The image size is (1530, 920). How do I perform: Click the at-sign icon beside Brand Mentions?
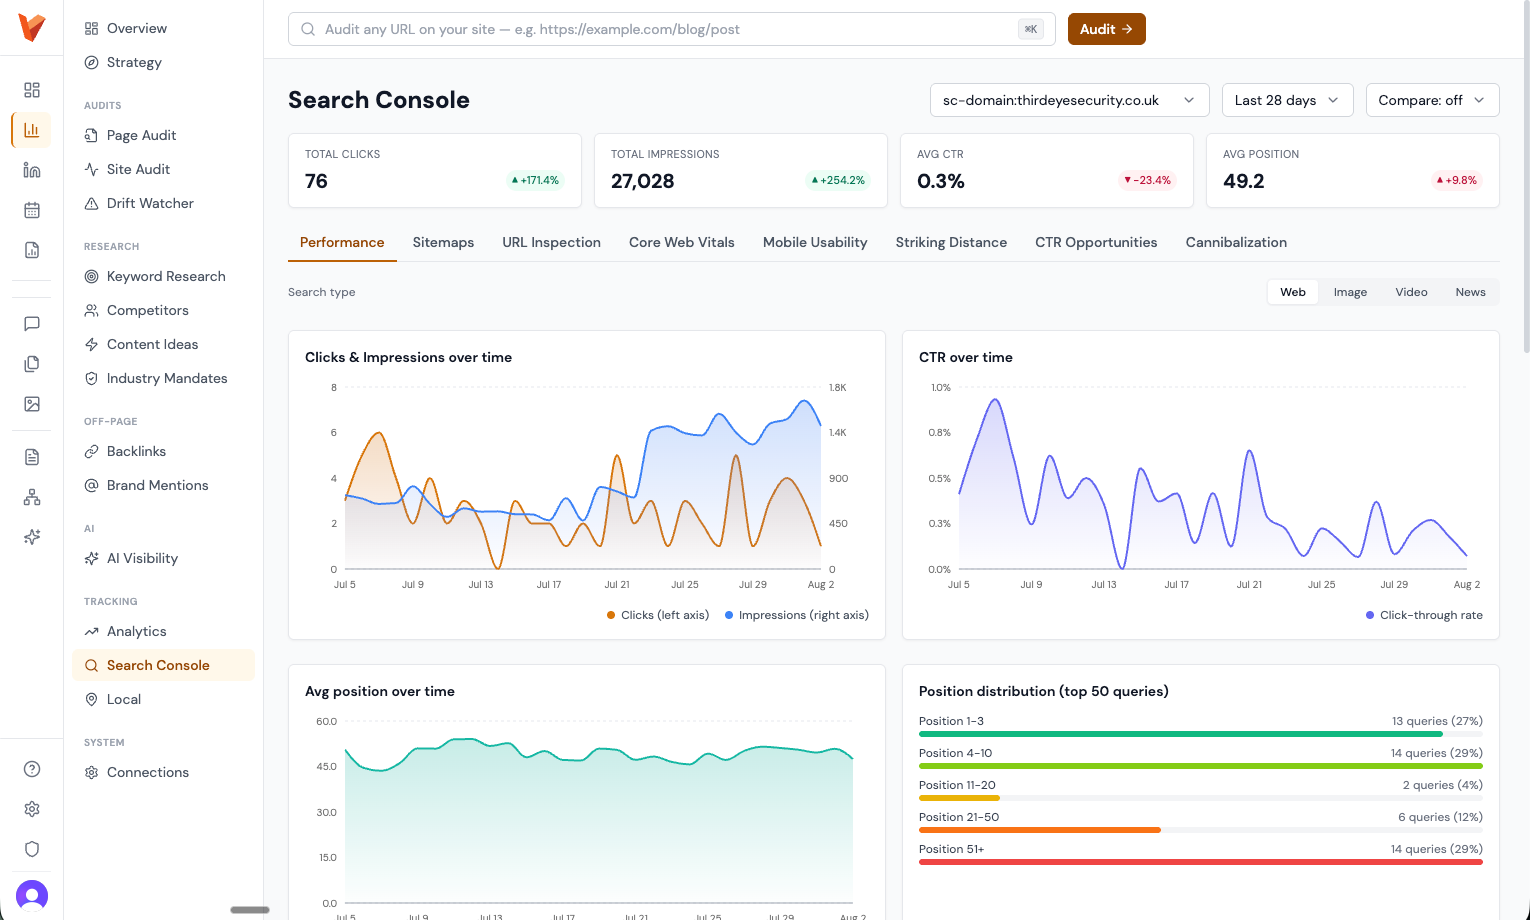(x=91, y=485)
